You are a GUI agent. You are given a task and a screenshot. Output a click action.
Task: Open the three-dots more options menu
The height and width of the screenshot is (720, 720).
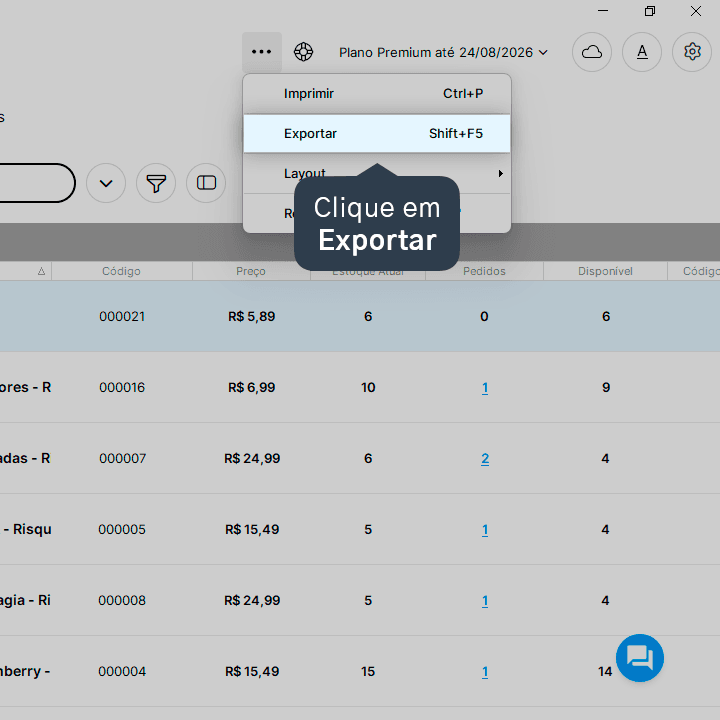262,52
